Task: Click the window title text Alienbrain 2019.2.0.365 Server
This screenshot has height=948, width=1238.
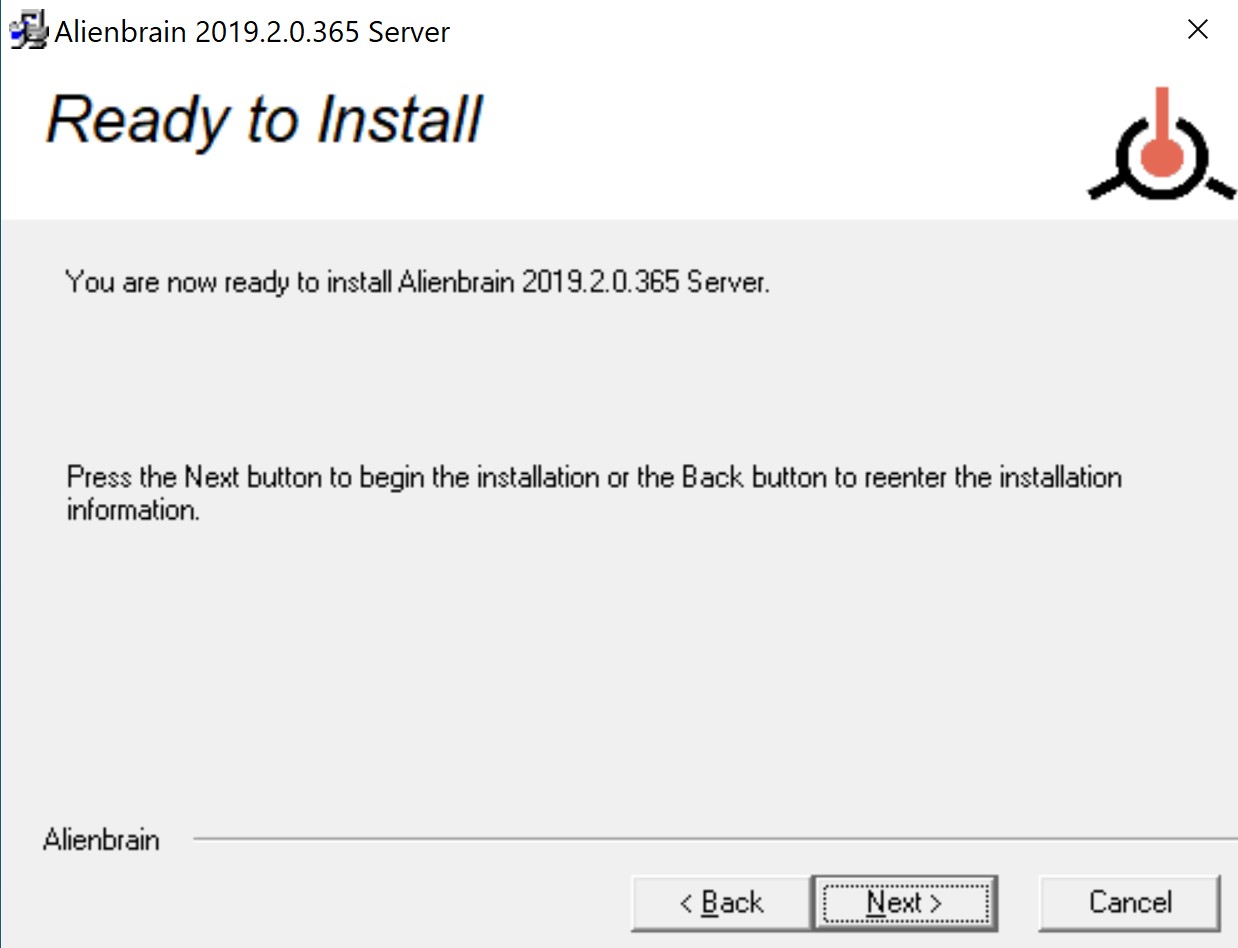Action: click(x=252, y=32)
